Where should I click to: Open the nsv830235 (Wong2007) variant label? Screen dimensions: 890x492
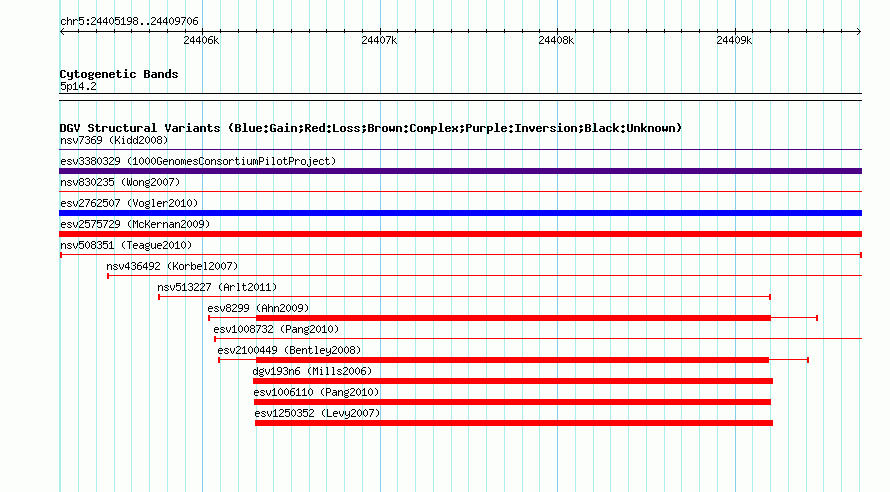point(120,183)
